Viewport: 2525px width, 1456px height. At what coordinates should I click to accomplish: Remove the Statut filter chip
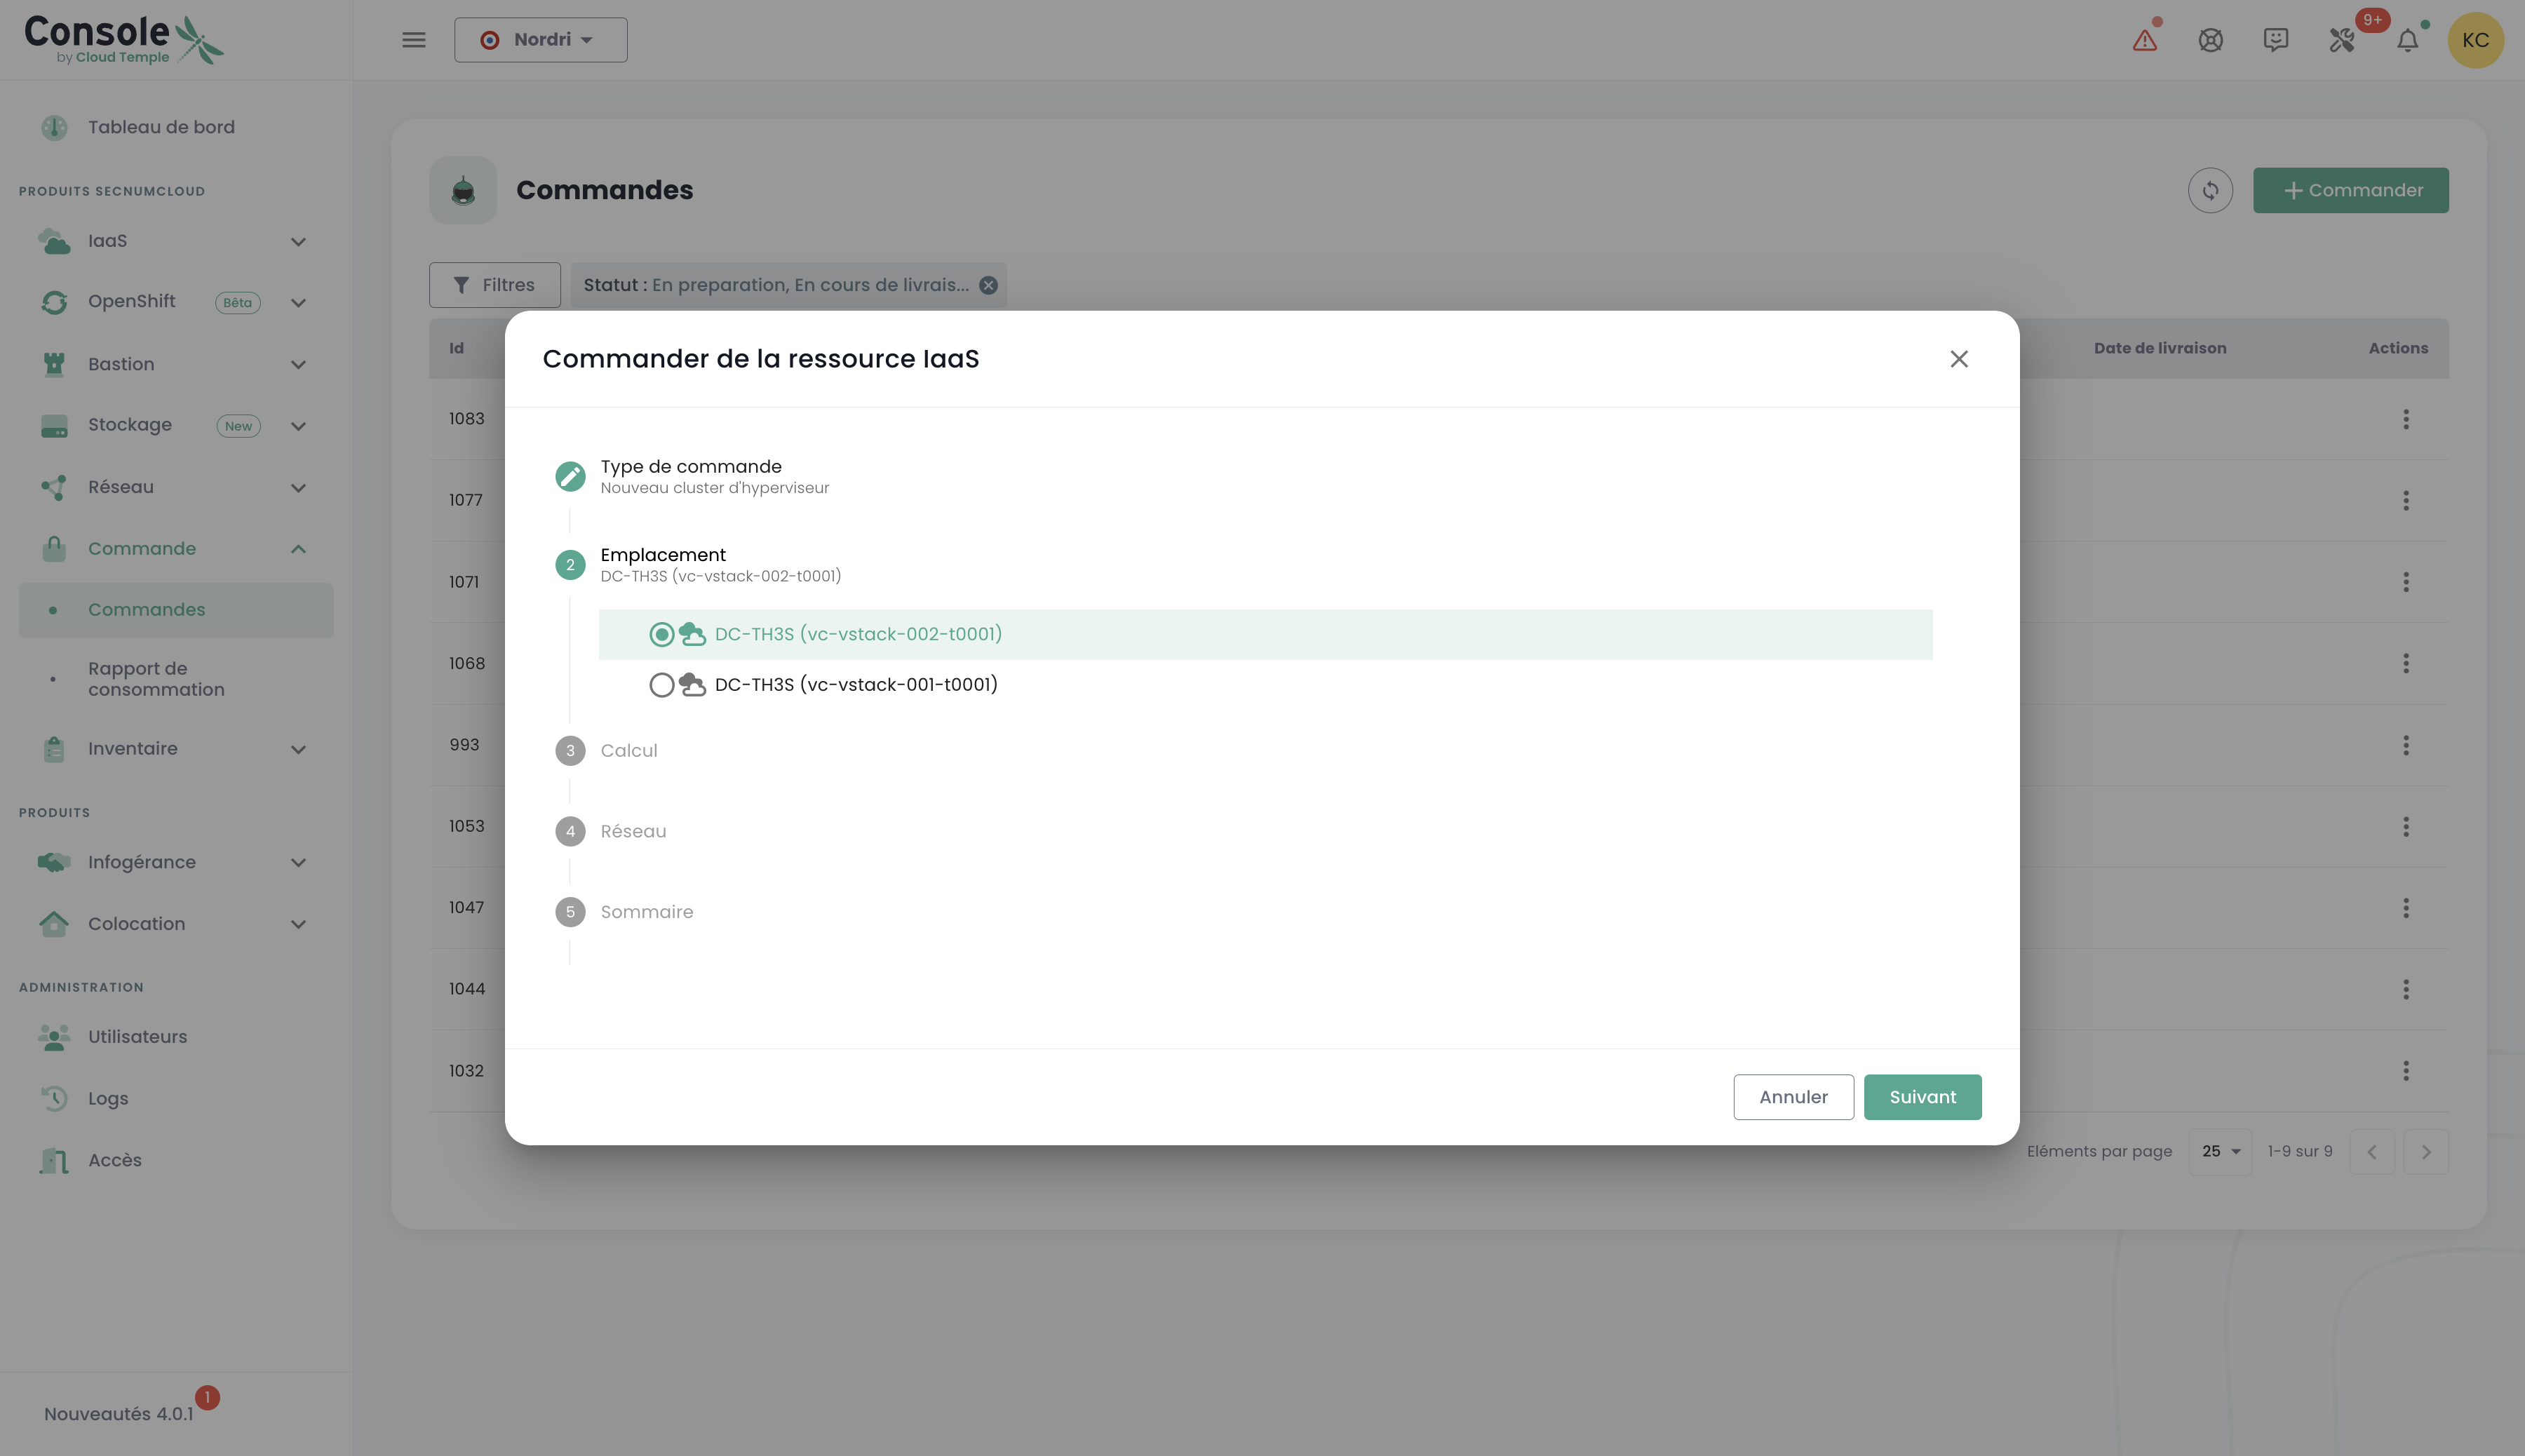[x=988, y=285]
